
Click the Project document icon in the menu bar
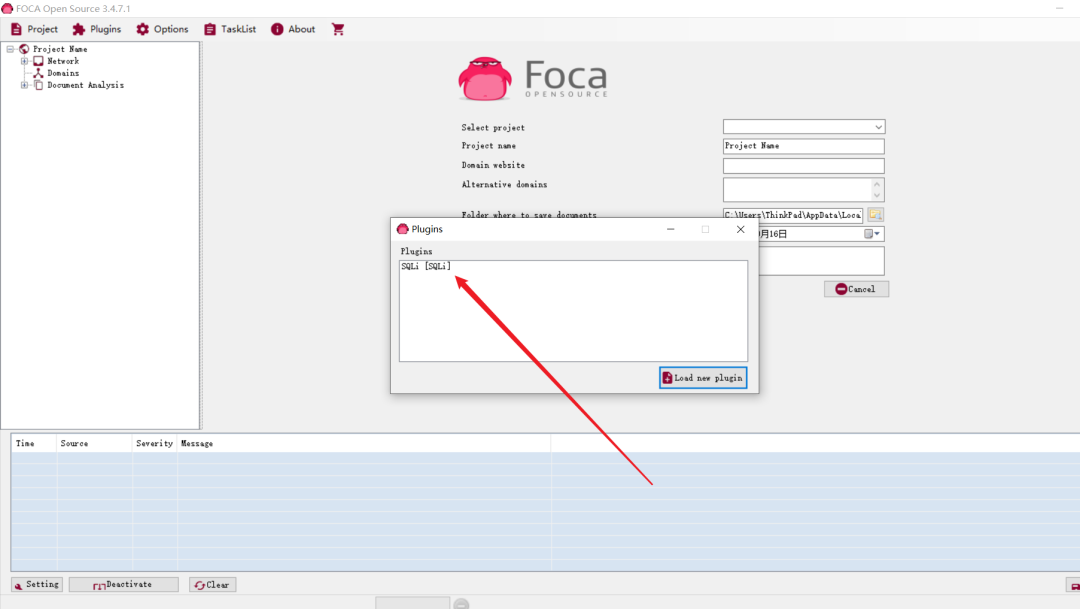[17, 29]
